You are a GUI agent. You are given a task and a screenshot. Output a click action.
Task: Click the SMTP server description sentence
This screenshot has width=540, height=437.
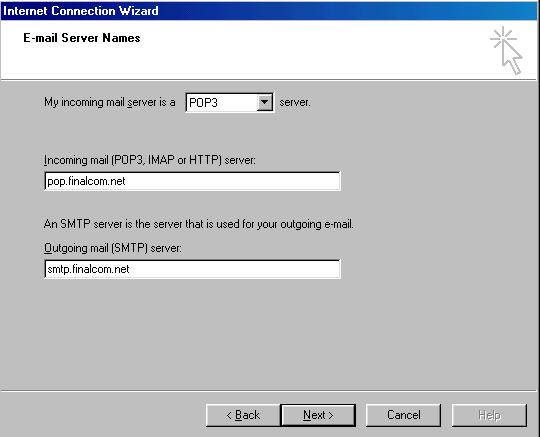pos(199,224)
